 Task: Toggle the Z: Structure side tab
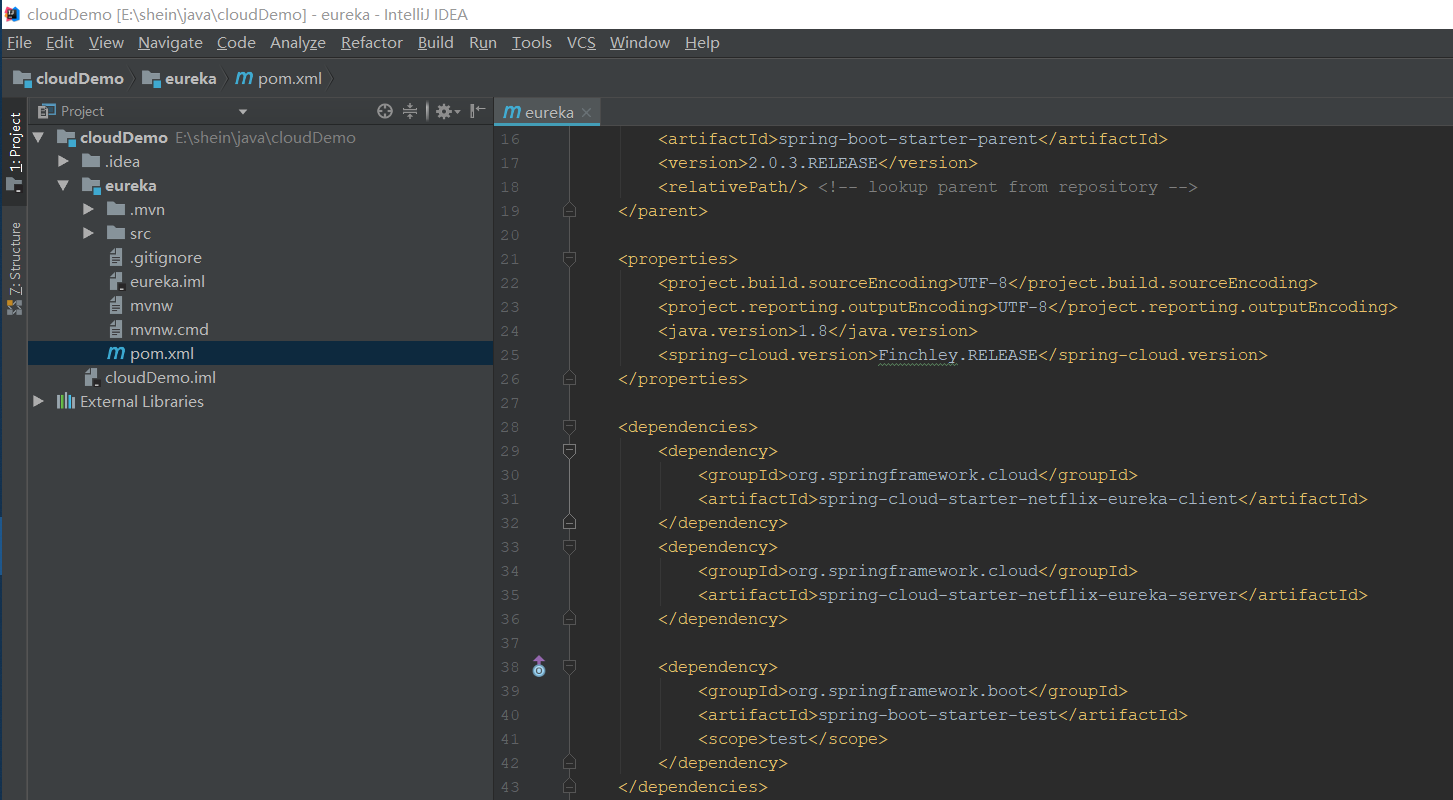pos(15,268)
